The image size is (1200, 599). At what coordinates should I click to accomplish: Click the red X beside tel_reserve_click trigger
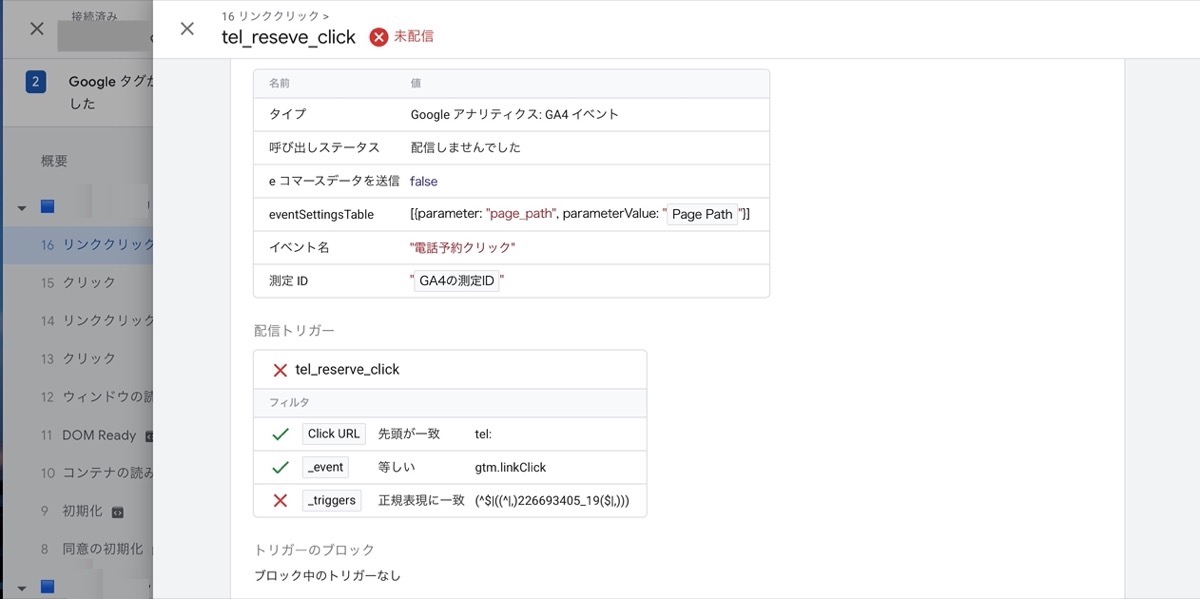coord(280,370)
